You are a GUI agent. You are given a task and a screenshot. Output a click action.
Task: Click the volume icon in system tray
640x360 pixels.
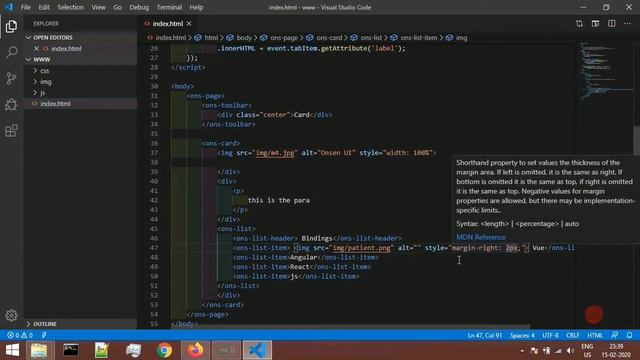click(x=570, y=351)
